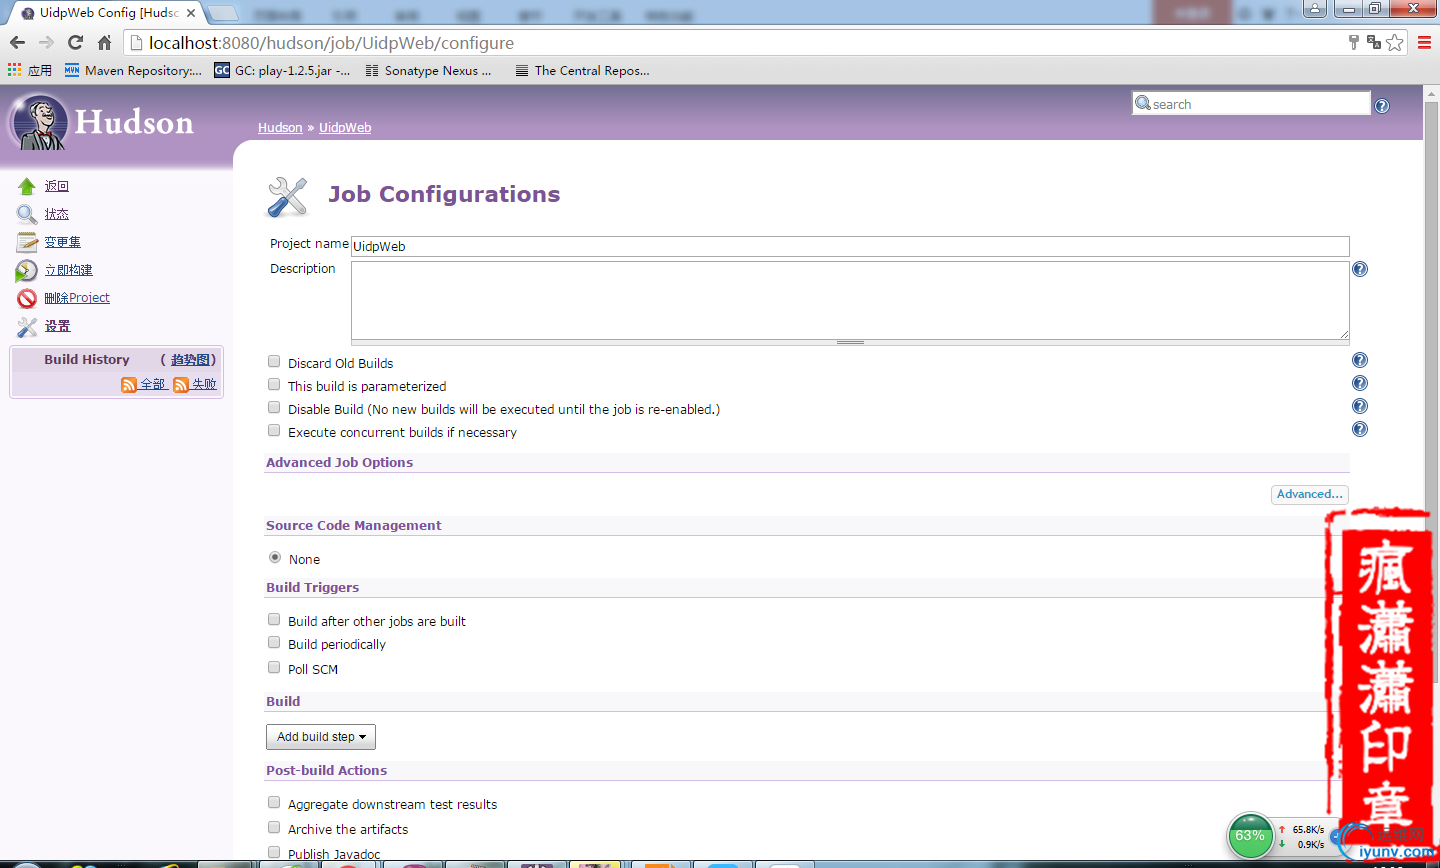Click inside the Description text area
The image size is (1440, 868).
click(850, 300)
